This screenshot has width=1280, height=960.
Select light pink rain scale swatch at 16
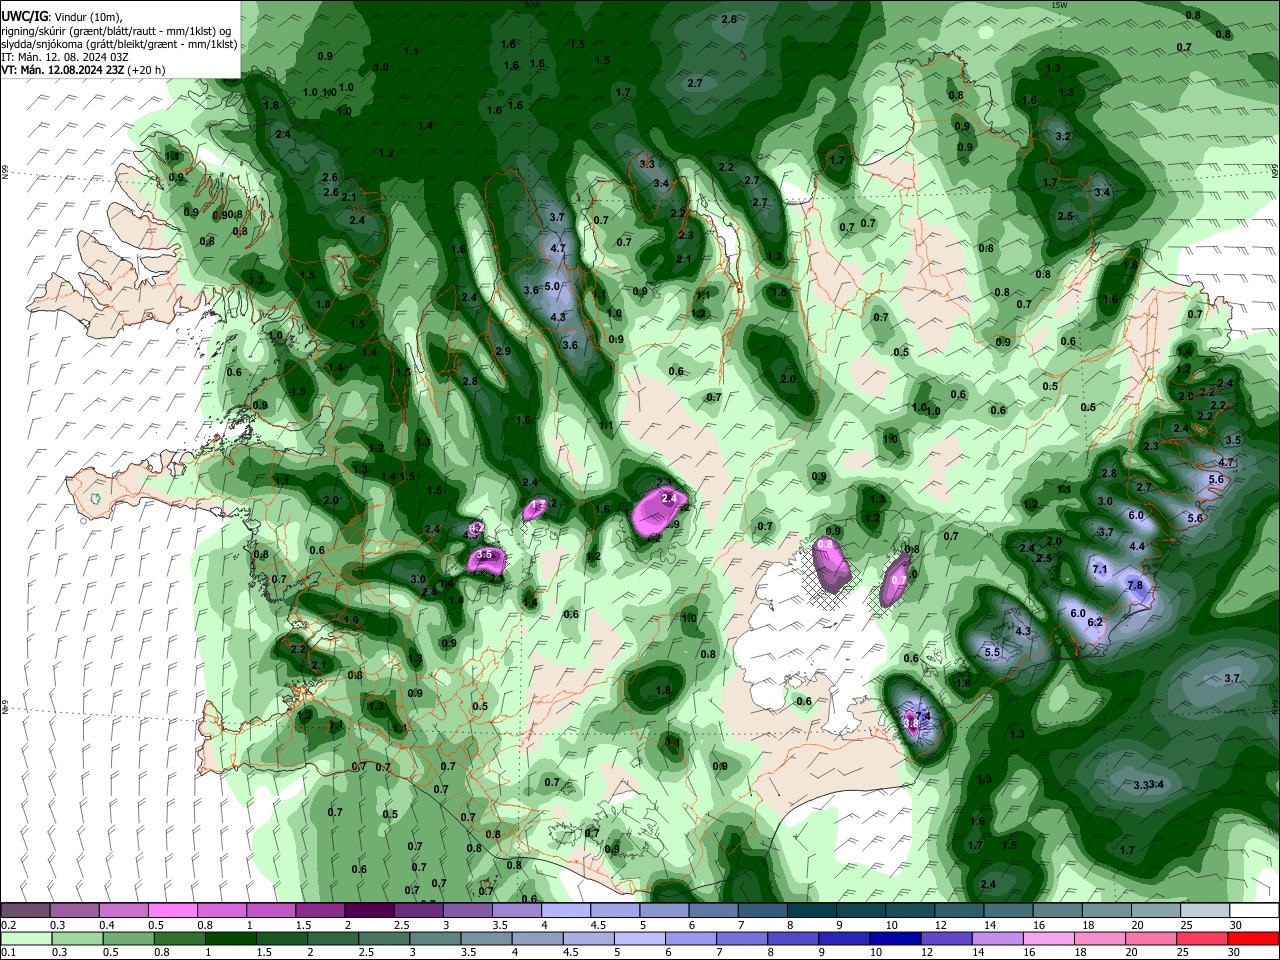point(1051,939)
